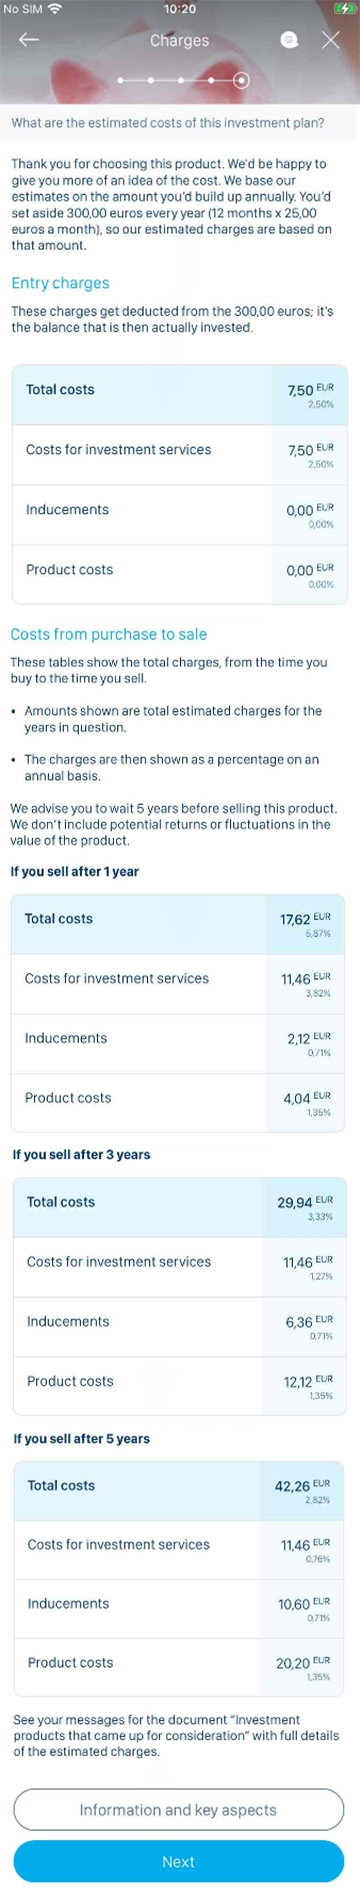Image resolution: width=360 pixels, height=1900 pixels.
Task: Tap the 29,94 EUR total after 3 years
Action: 180,1207
